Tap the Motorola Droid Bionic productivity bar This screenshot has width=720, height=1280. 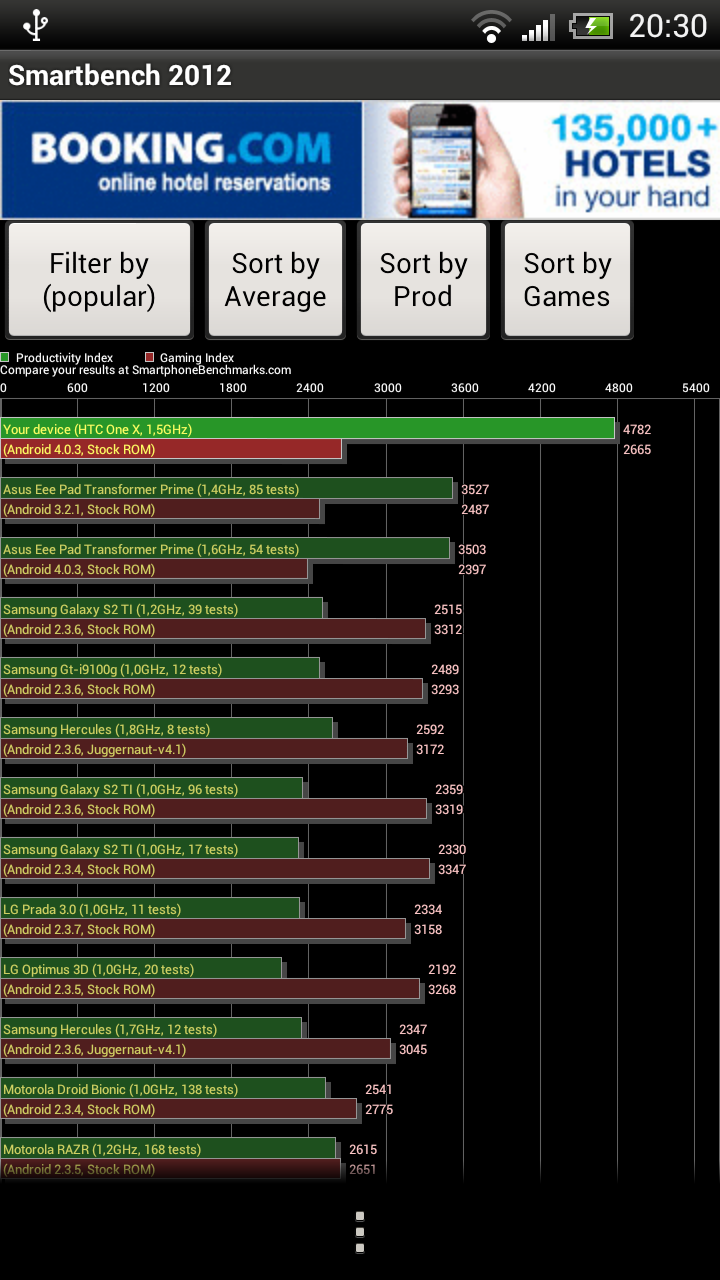click(163, 1089)
